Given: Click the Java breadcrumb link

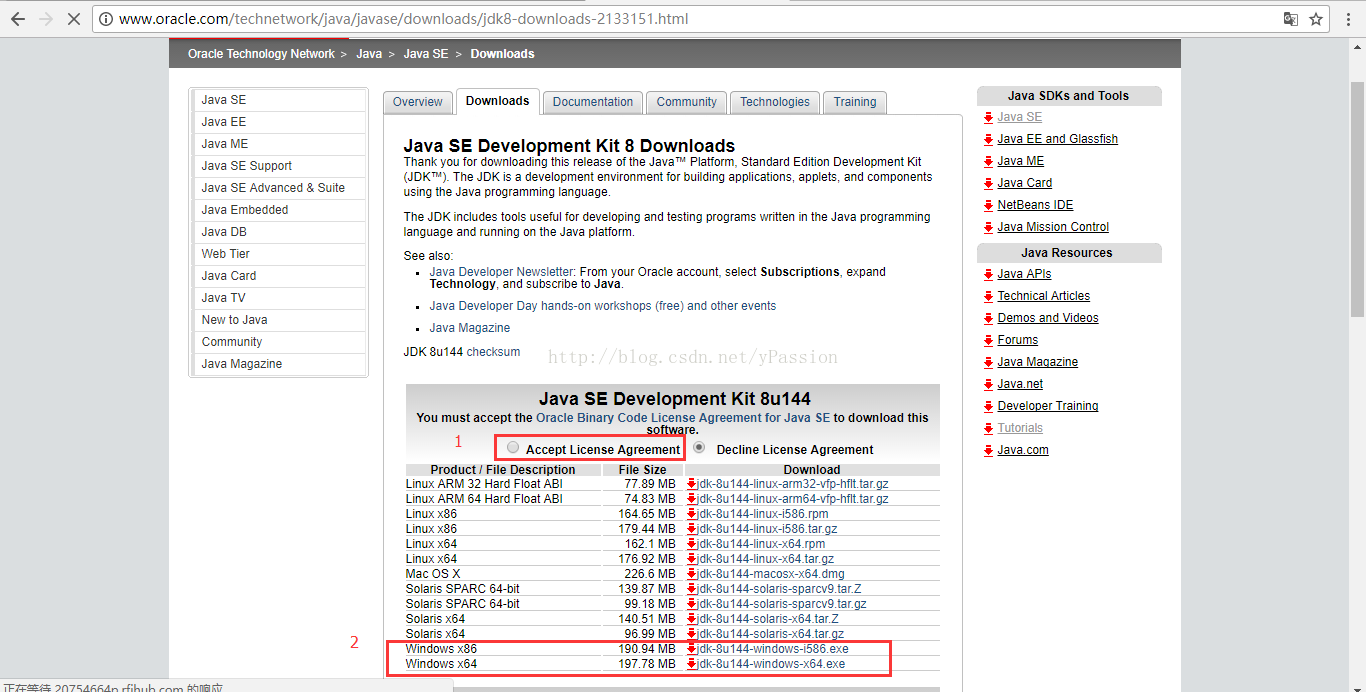Looking at the screenshot, I should pyautogui.click(x=369, y=54).
